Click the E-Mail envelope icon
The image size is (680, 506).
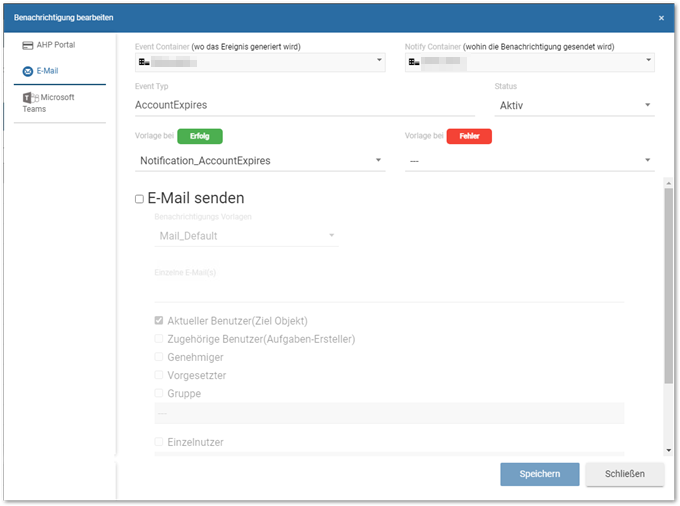[28, 71]
